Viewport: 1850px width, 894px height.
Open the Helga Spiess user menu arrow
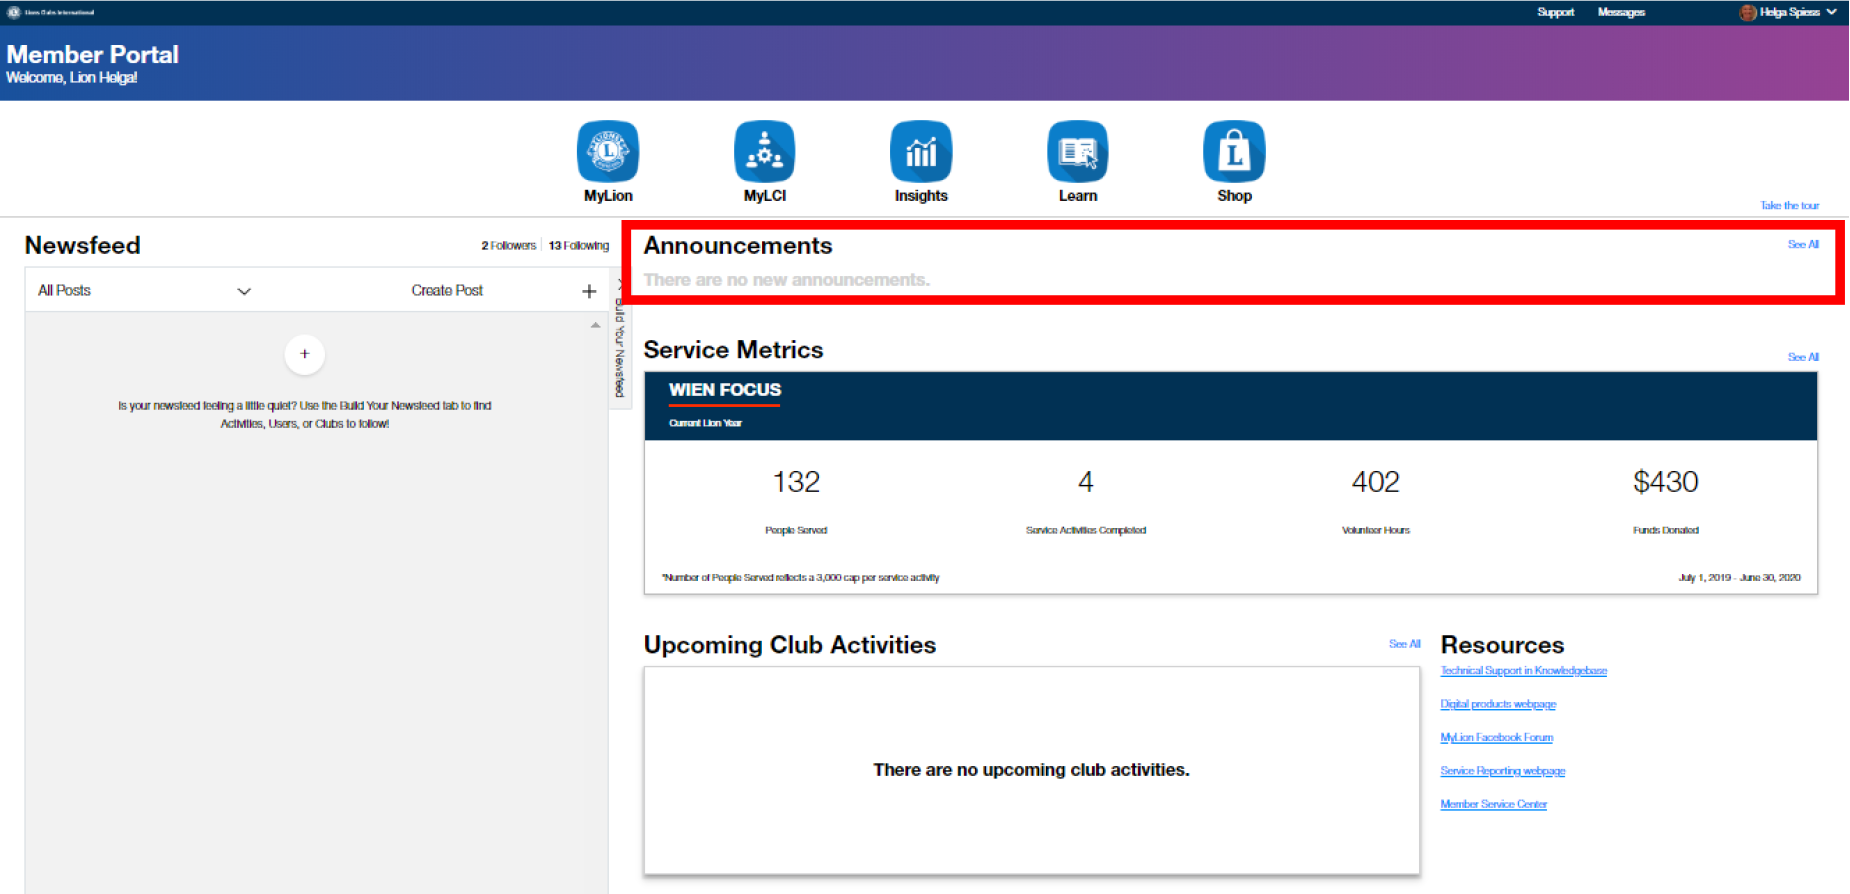[1831, 12]
